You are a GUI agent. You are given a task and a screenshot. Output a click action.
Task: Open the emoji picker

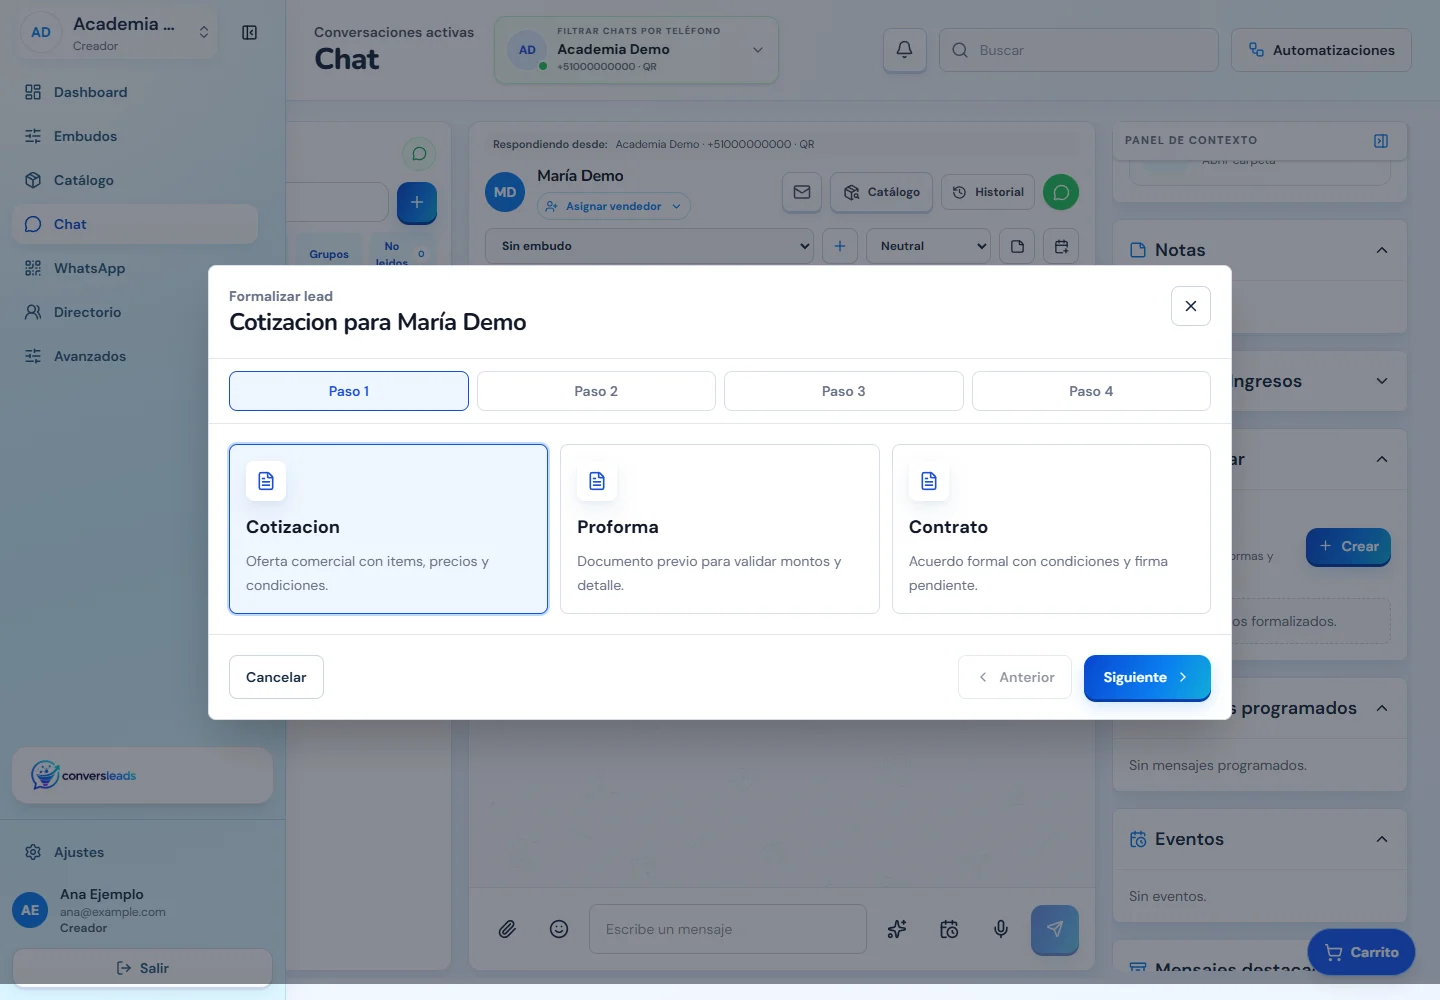[559, 929]
